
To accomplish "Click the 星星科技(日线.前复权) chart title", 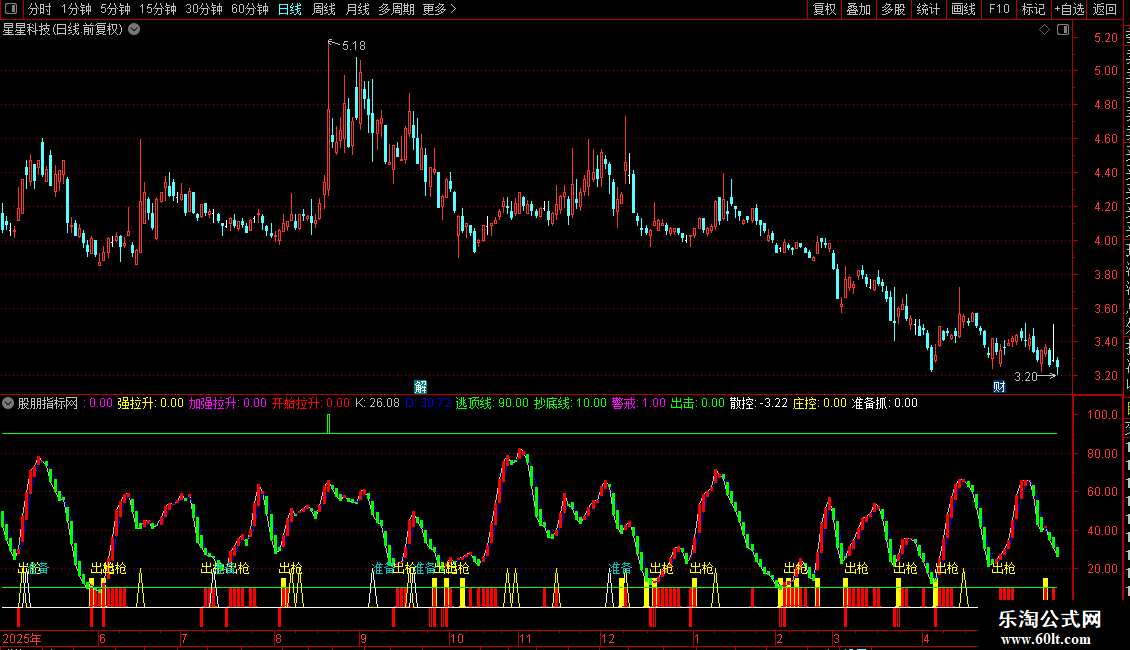I will click(x=63, y=30).
